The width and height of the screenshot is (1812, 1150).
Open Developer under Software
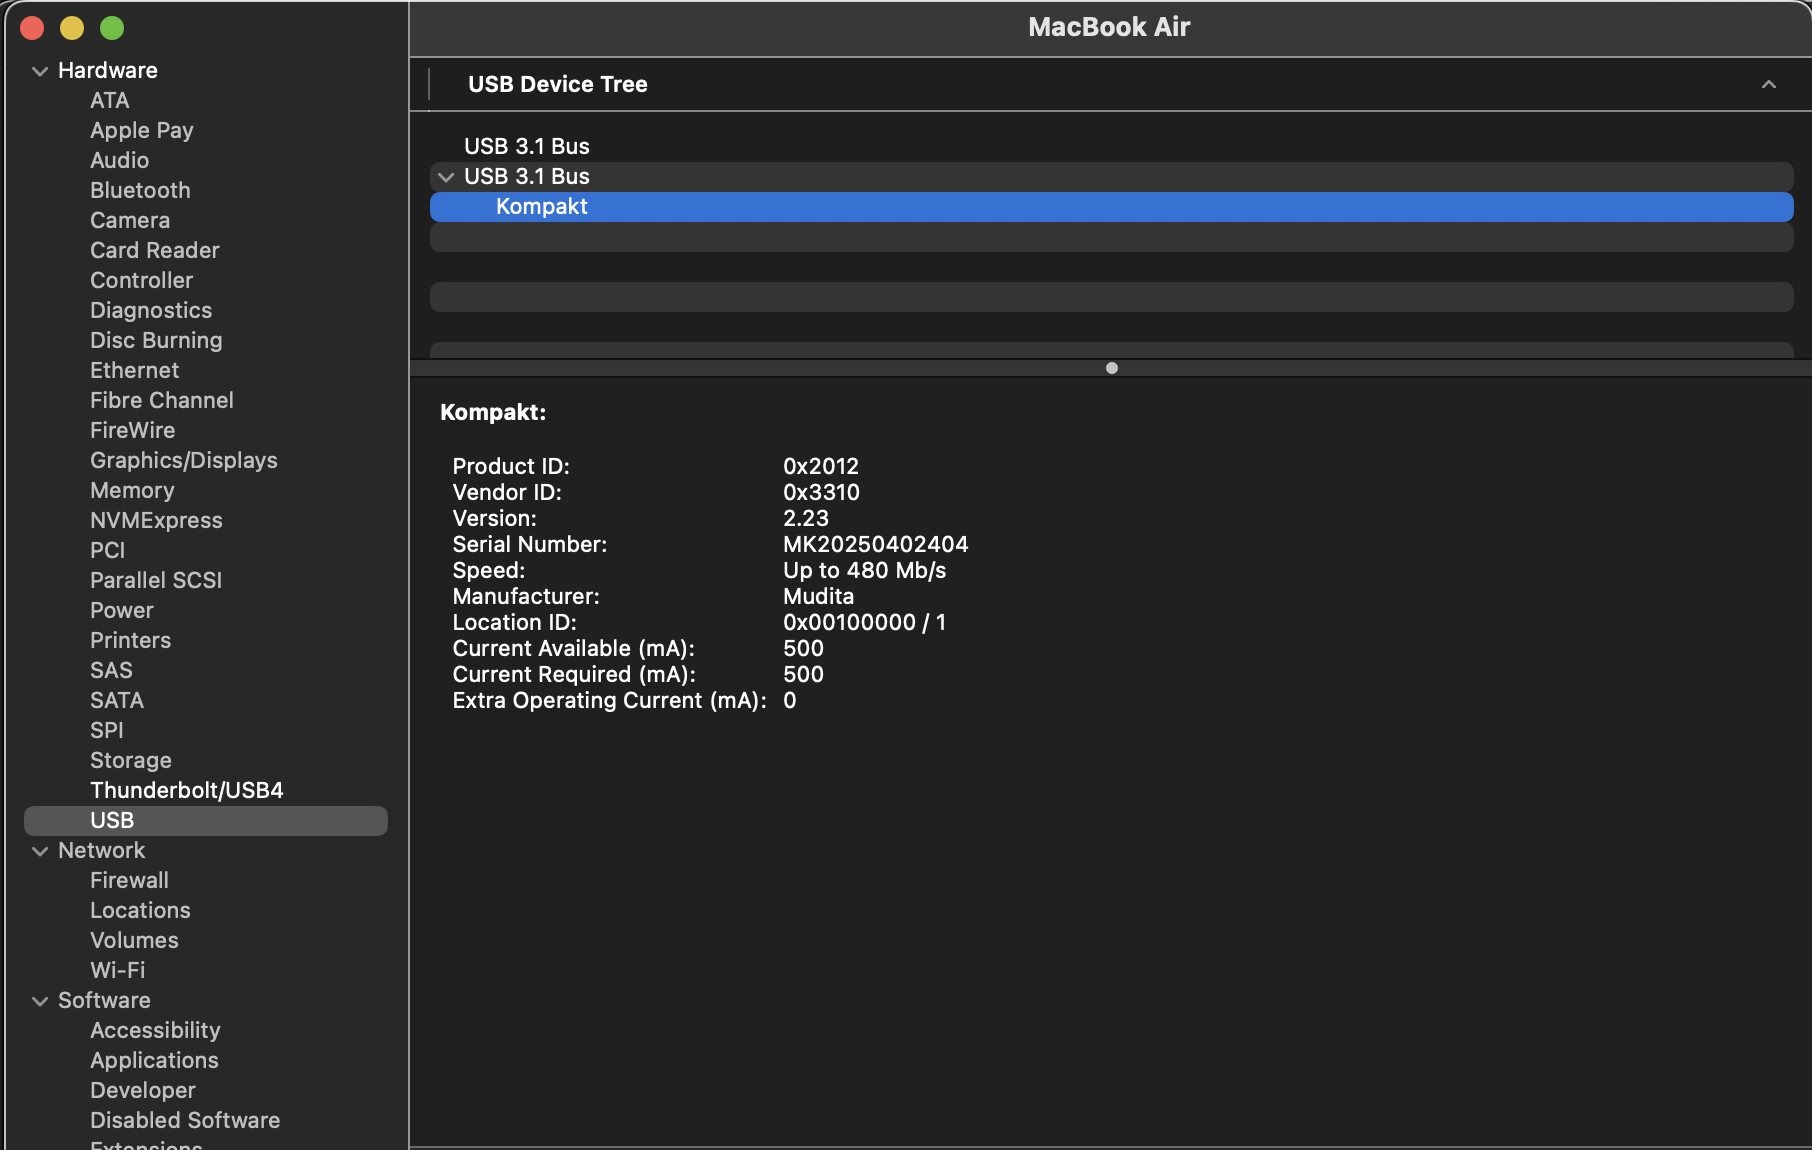point(143,1090)
